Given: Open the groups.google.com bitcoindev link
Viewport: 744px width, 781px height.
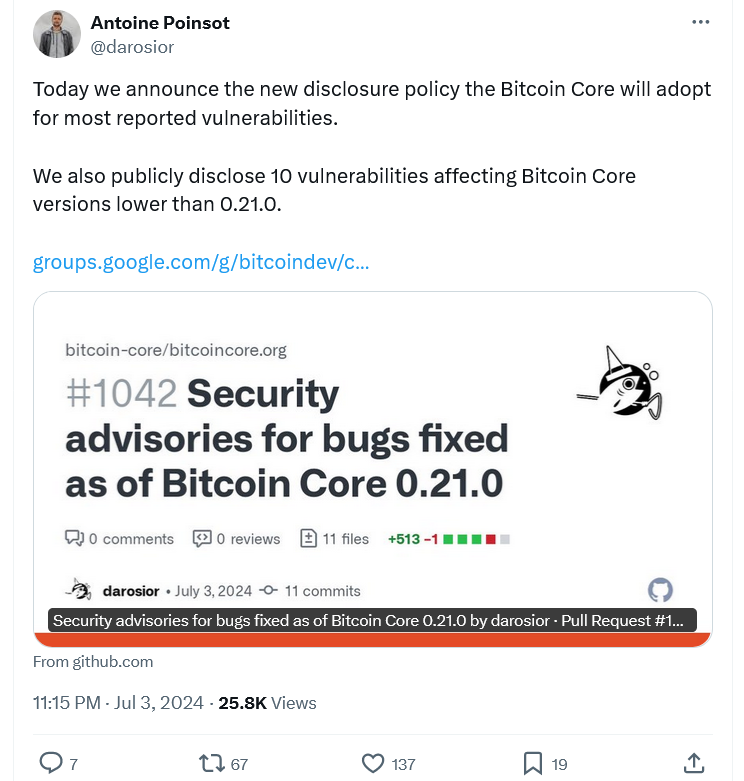Looking at the screenshot, I should coord(201,262).
